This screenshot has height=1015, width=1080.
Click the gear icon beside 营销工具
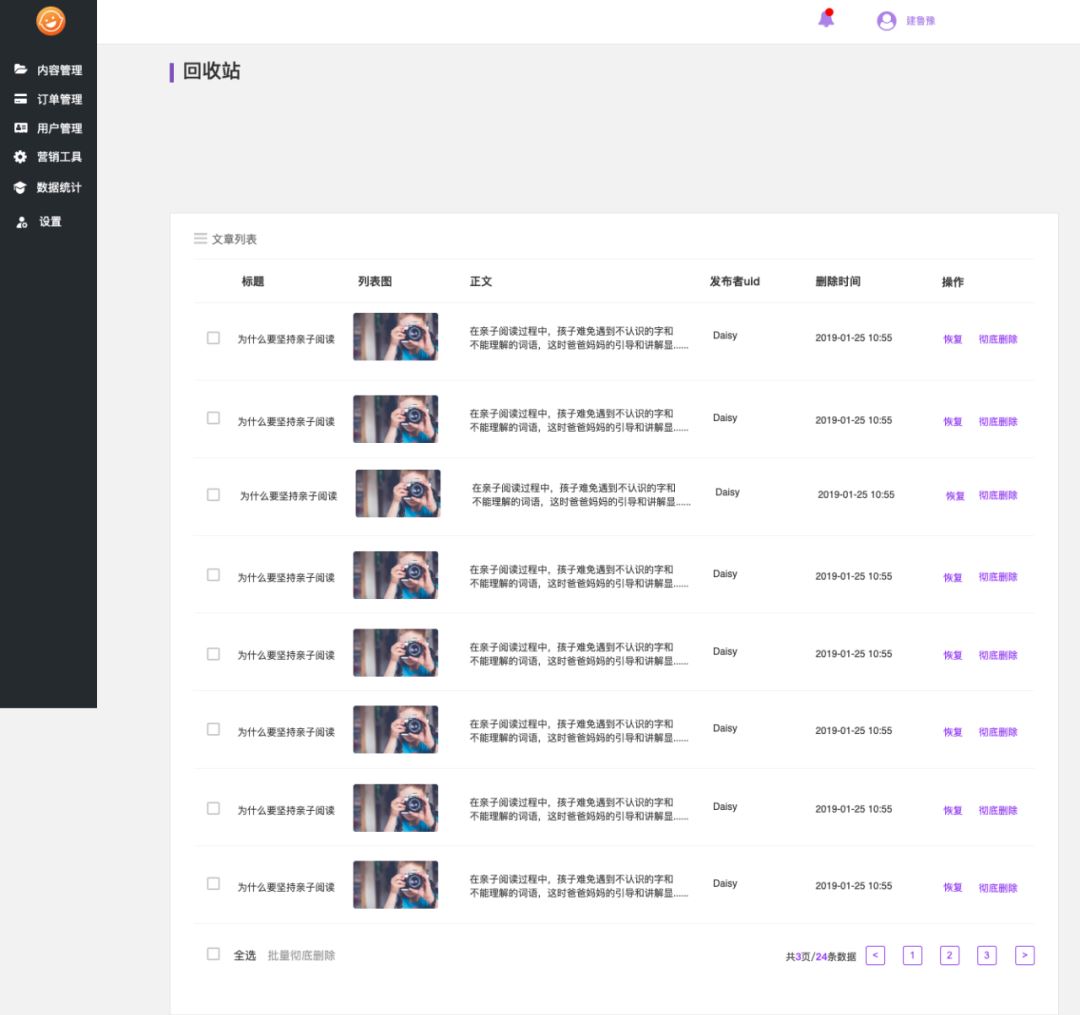tap(20, 157)
